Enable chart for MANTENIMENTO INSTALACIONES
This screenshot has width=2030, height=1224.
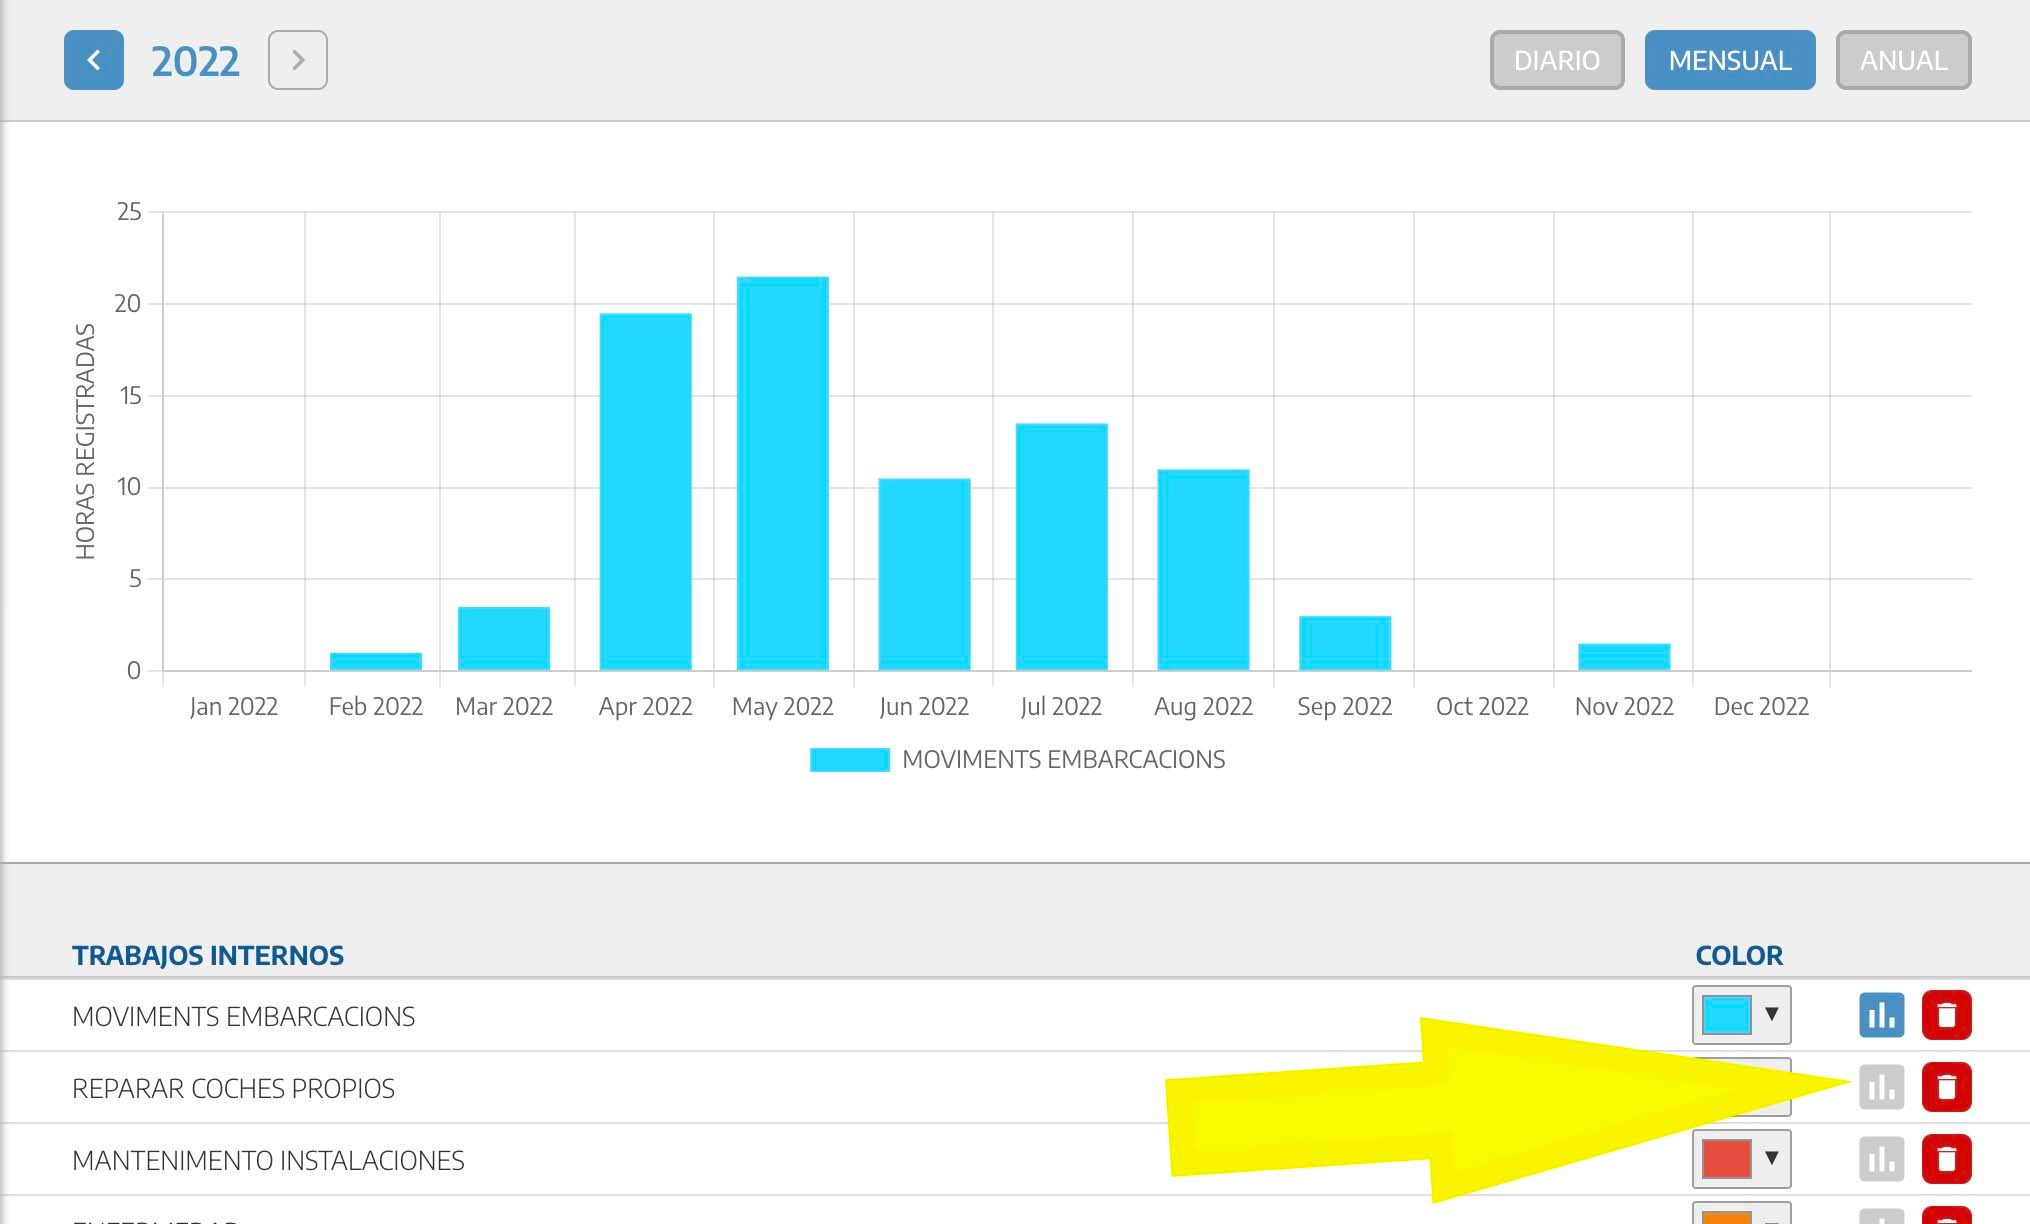[x=1881, y=1159]
